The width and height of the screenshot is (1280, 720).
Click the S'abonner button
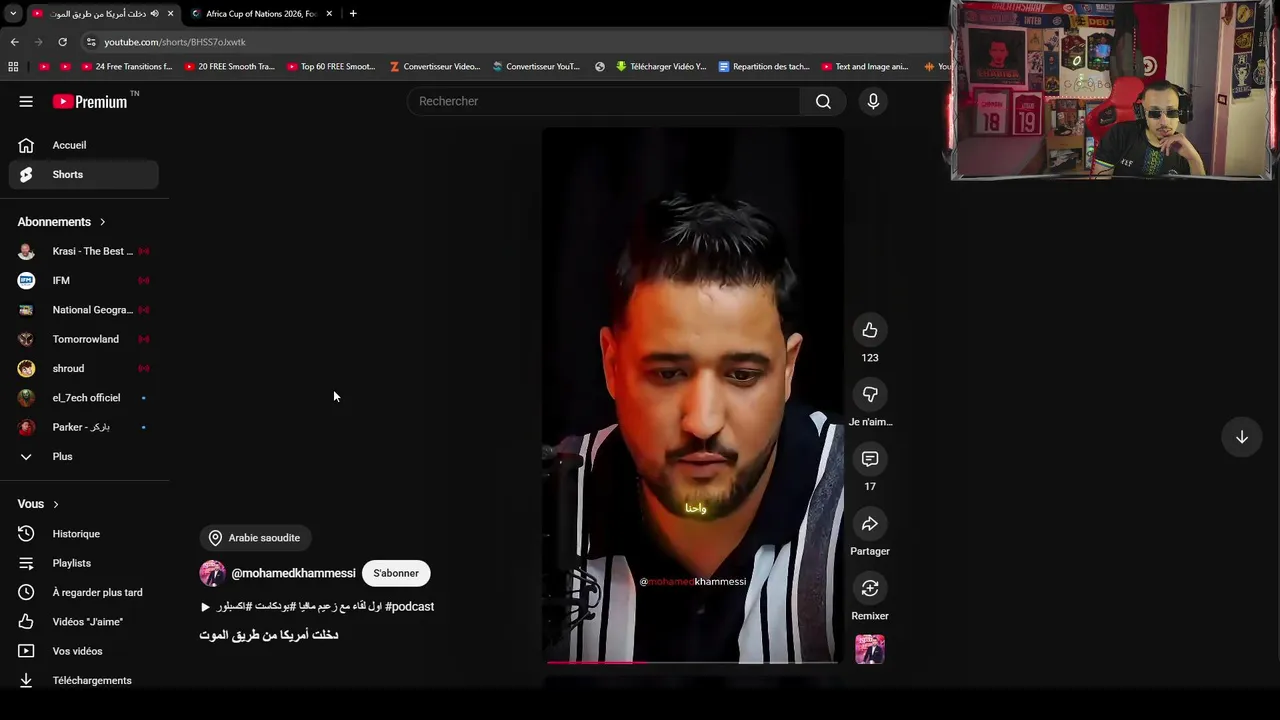(x=396, y=573)
